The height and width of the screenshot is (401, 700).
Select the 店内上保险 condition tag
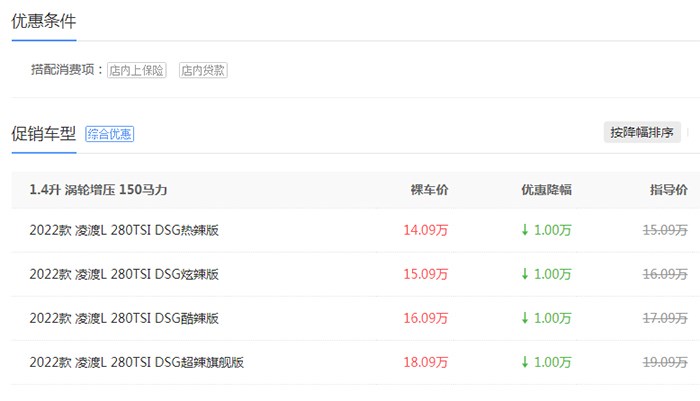137,70
